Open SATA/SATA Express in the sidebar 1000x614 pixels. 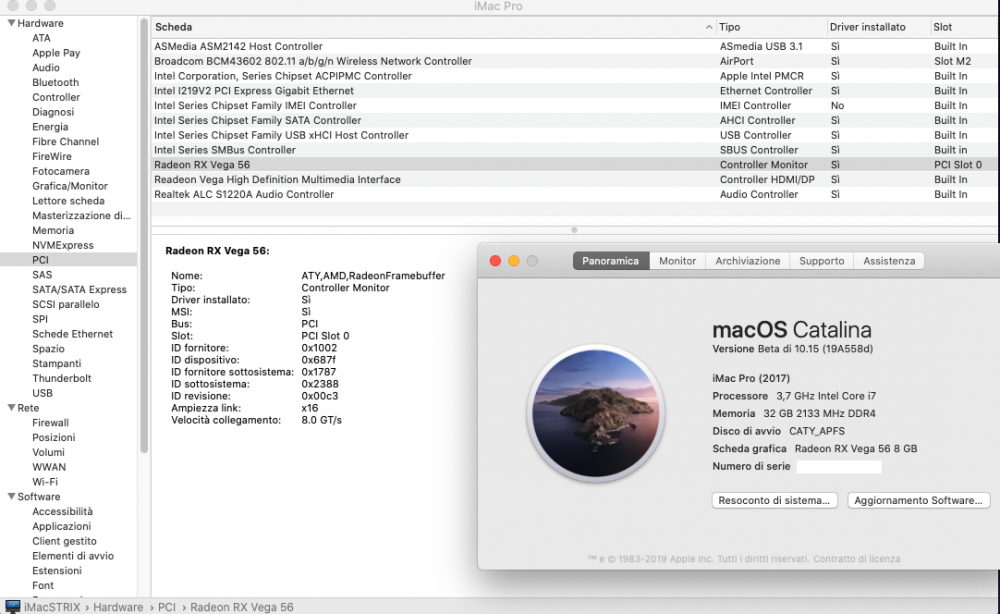(x=79, y=289)
